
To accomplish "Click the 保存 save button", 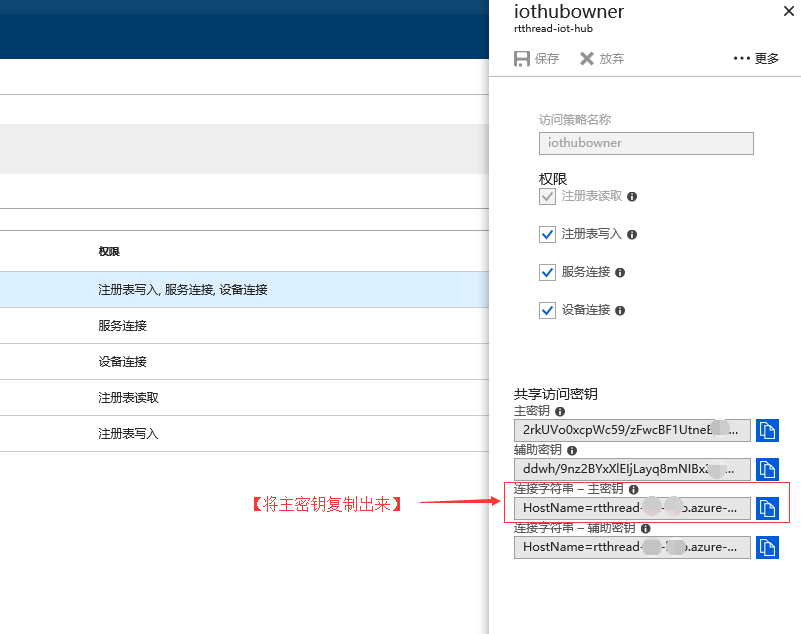I will (537, 59).
